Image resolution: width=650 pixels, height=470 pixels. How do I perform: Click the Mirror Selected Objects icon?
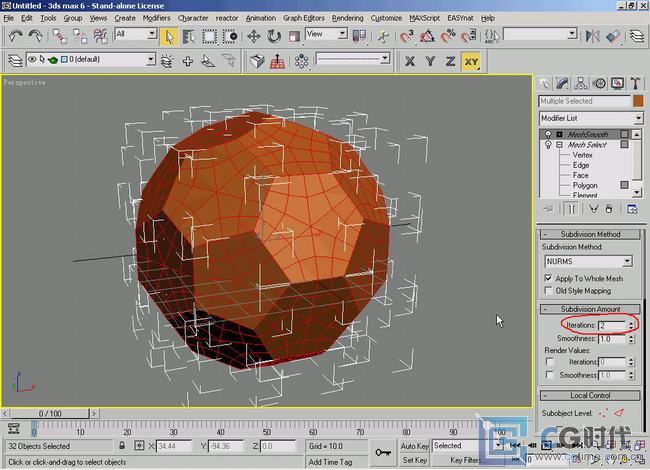592,36
